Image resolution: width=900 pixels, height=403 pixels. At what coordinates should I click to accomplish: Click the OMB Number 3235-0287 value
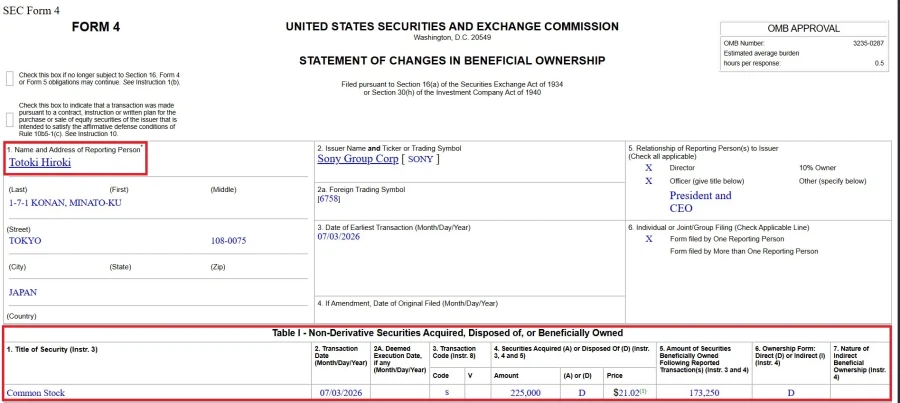868,43
